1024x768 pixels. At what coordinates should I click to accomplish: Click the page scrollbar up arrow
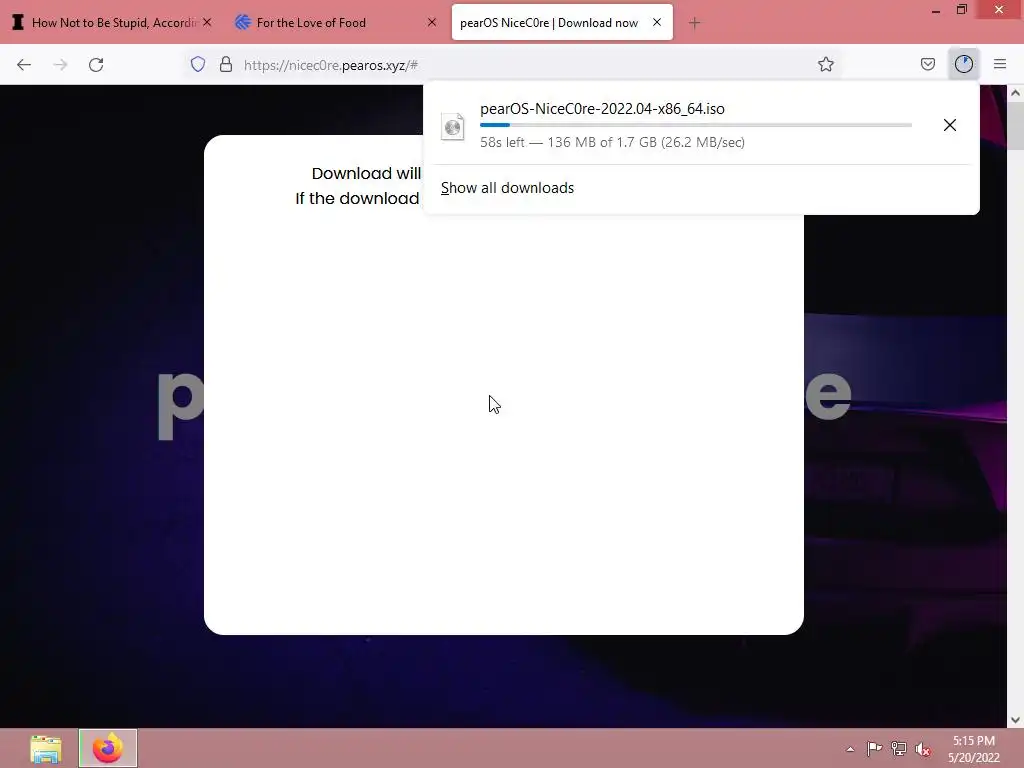click(1015, 93)
